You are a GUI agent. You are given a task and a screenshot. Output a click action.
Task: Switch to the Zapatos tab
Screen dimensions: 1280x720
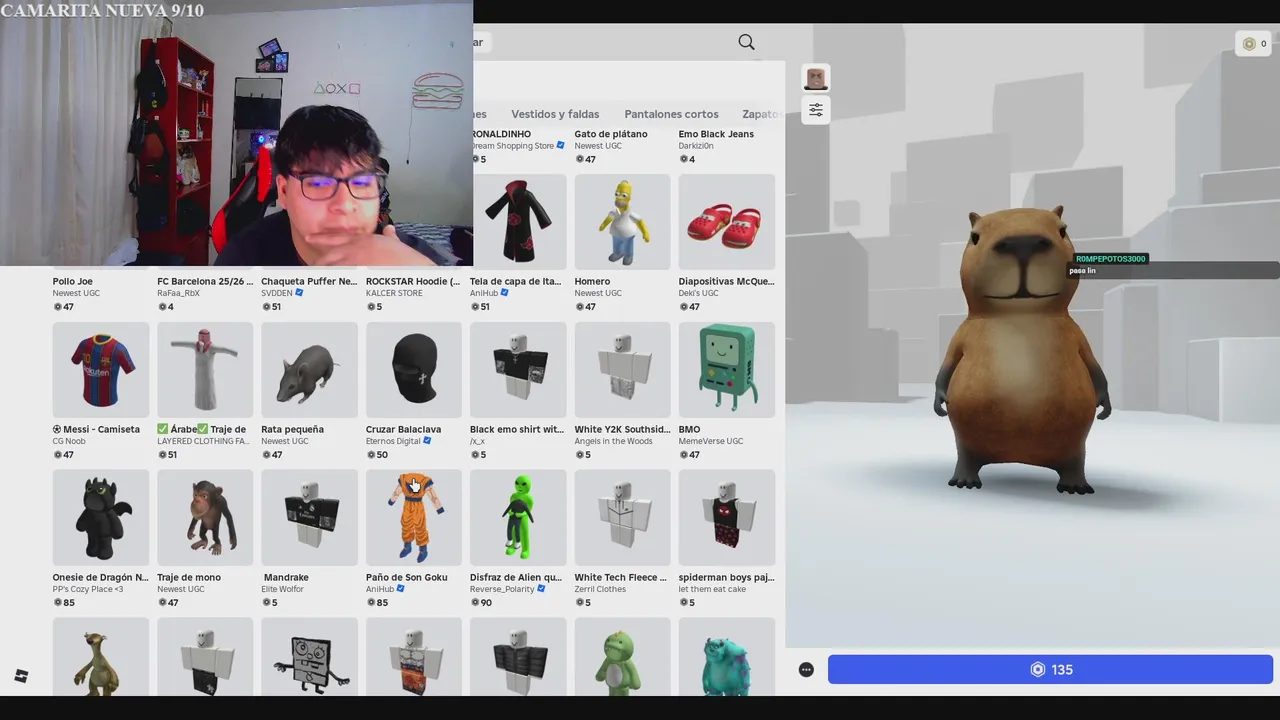point(761,114)
